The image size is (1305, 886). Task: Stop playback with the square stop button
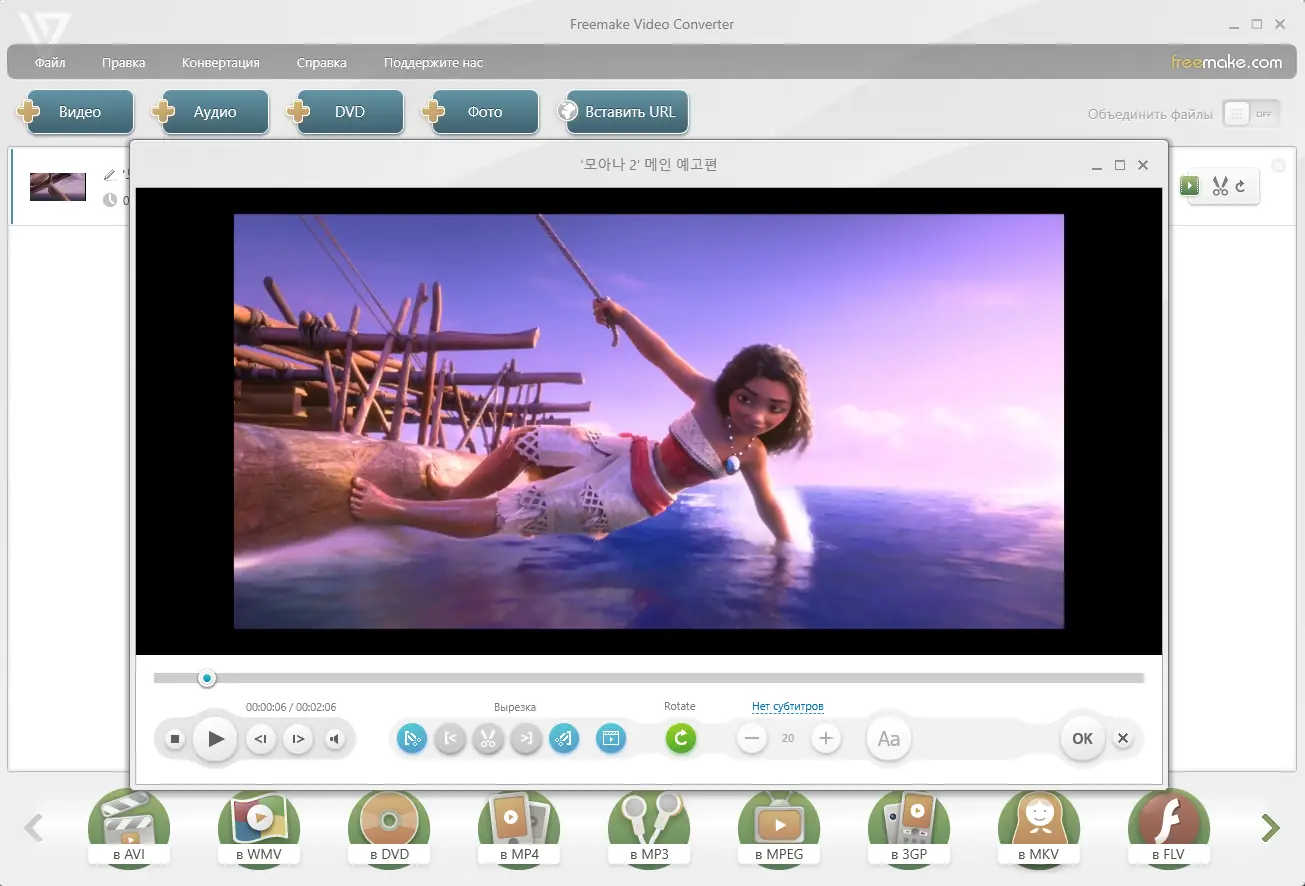175,740
